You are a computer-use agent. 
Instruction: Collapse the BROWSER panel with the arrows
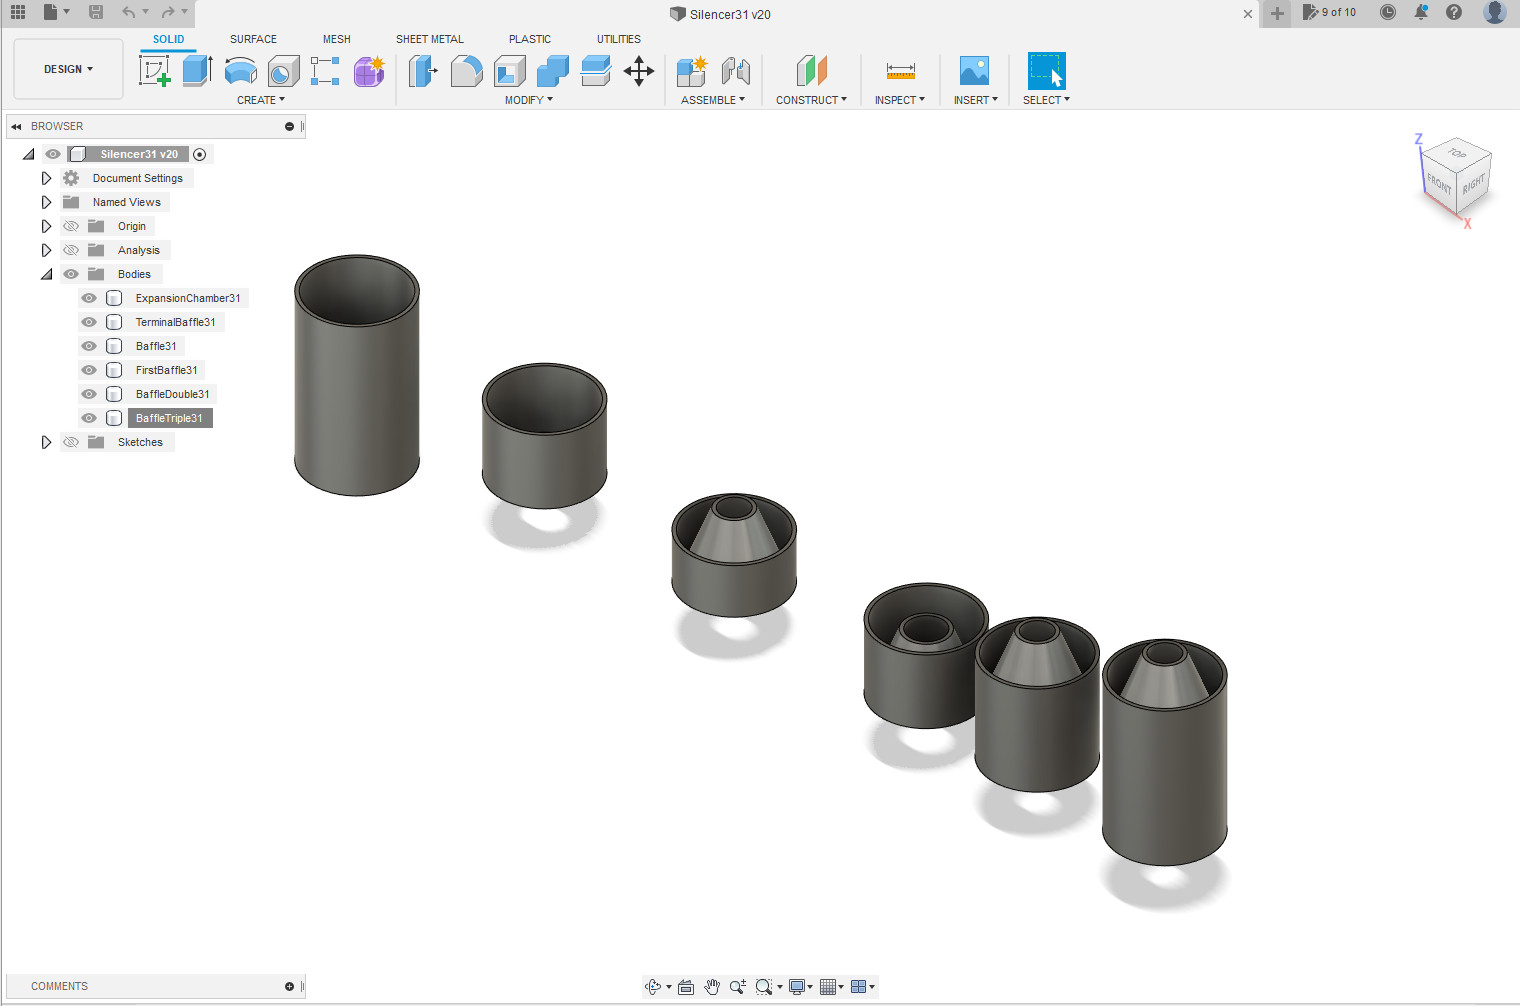click(x=16, y=126)
